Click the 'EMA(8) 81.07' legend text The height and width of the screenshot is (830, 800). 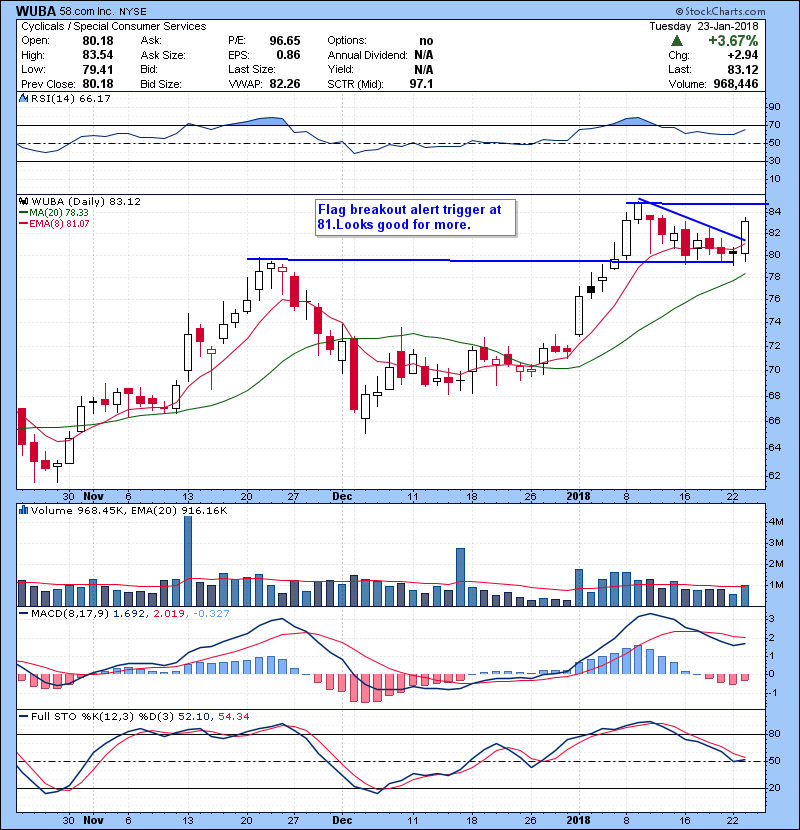coord(59,224)
